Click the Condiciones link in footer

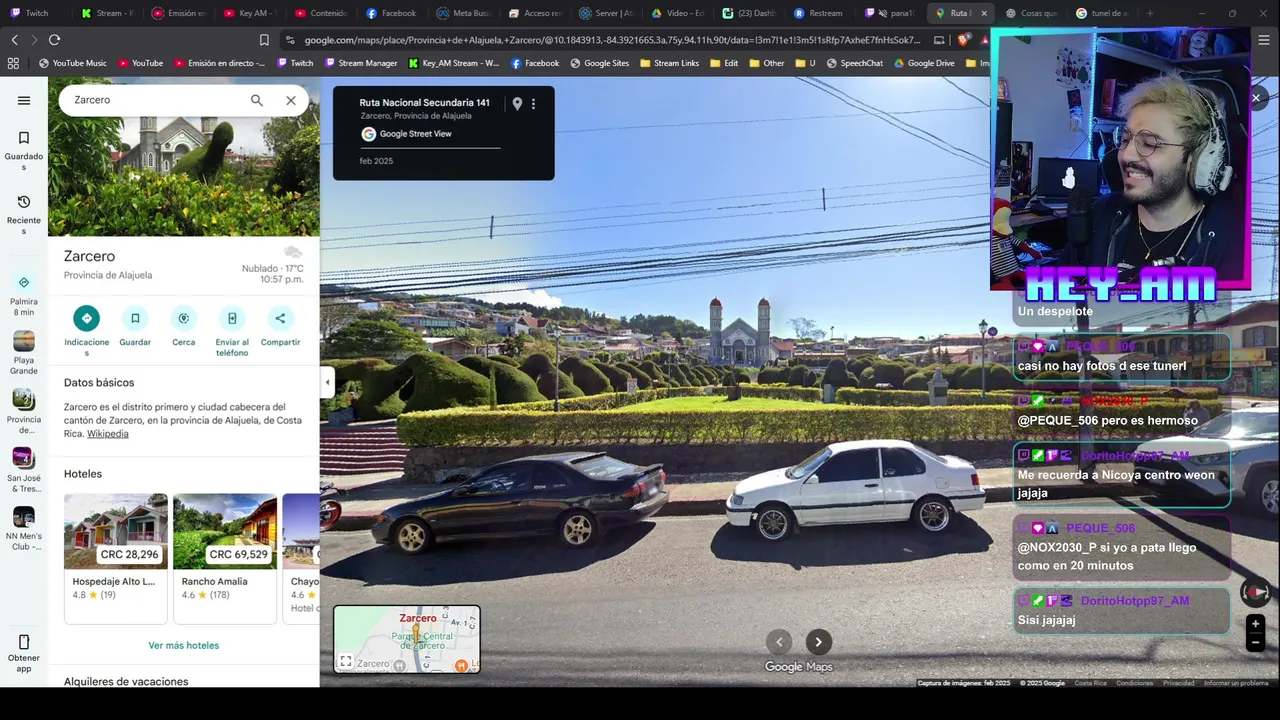(x=1134, y=683)
